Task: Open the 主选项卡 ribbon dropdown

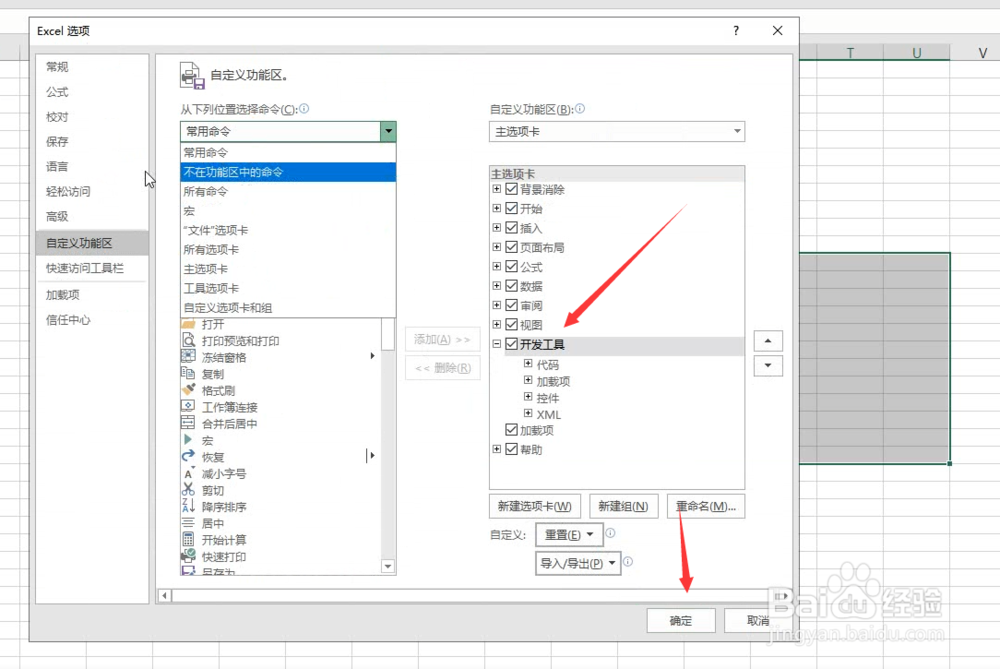Action: point(737,131)
